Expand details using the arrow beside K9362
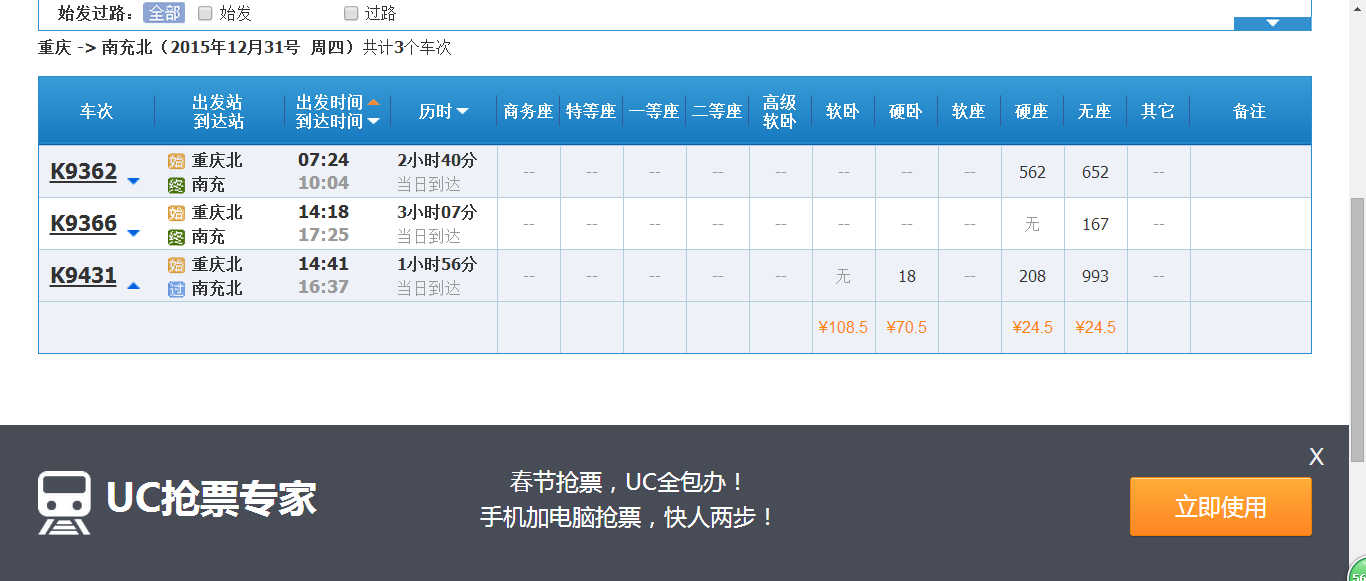 pyautogui.click(x=134, y=181)
